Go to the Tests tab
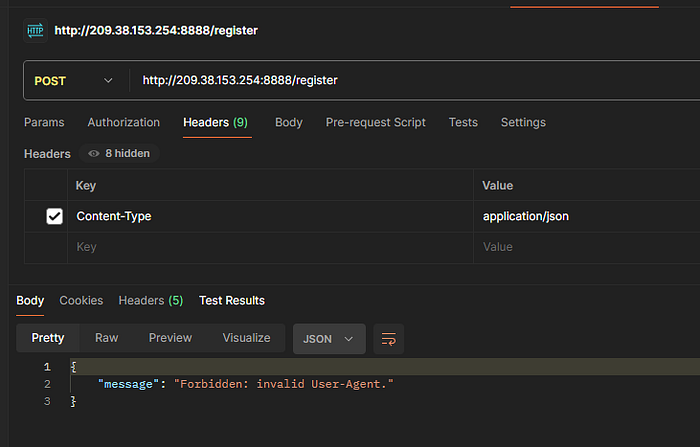The width and height of the screenshot is (700, 447). [x=463, y=122]
